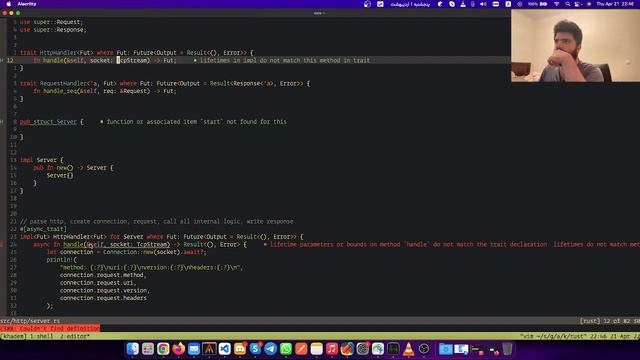Image resolution: width=640 pixels, height=360 pixels.
Task: Open Spotlight search in menu bar
Action: (567, 4)
